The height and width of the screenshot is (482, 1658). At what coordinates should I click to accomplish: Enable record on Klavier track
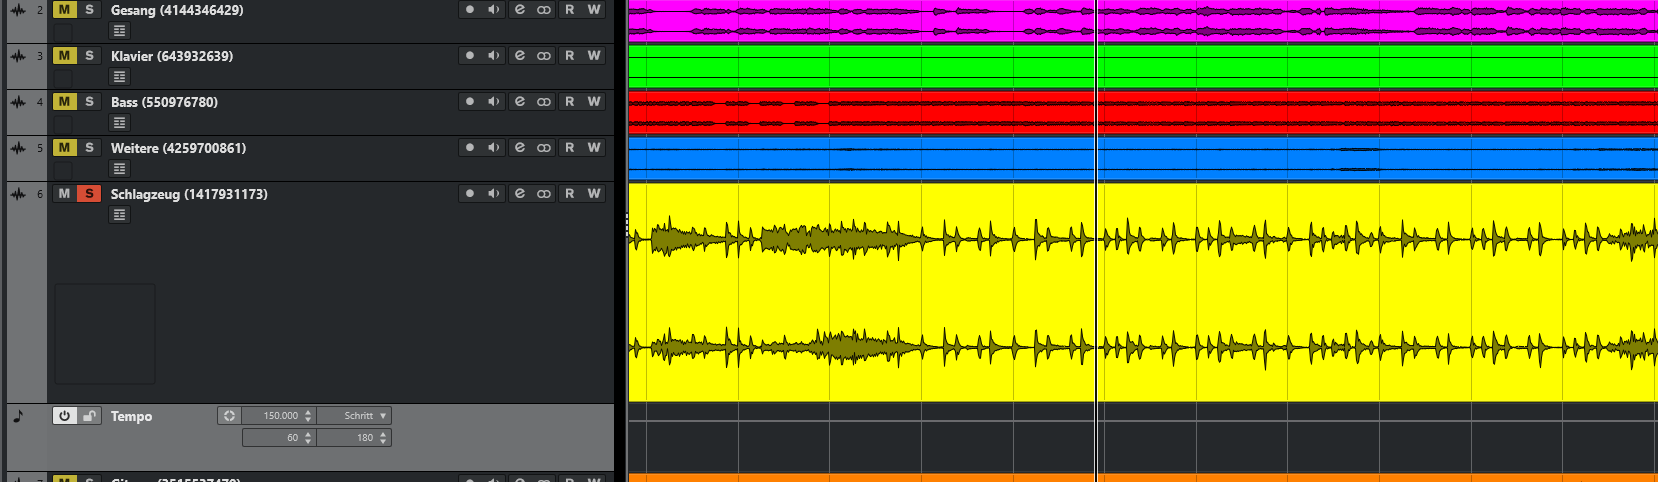click(470, 56)
